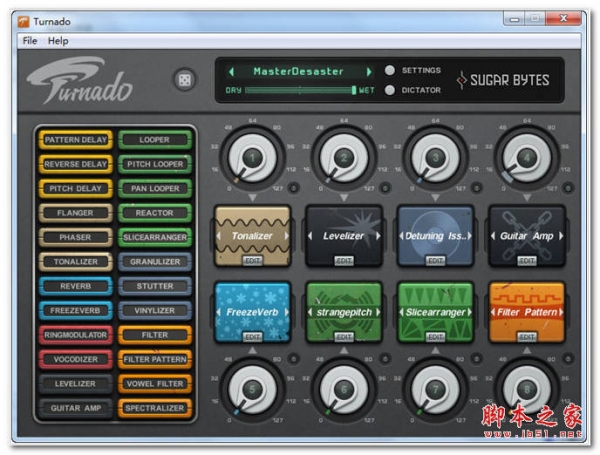Toggle small LED button above knob 5
Screen dimensions: 600x455
click(x=293, y=359)
